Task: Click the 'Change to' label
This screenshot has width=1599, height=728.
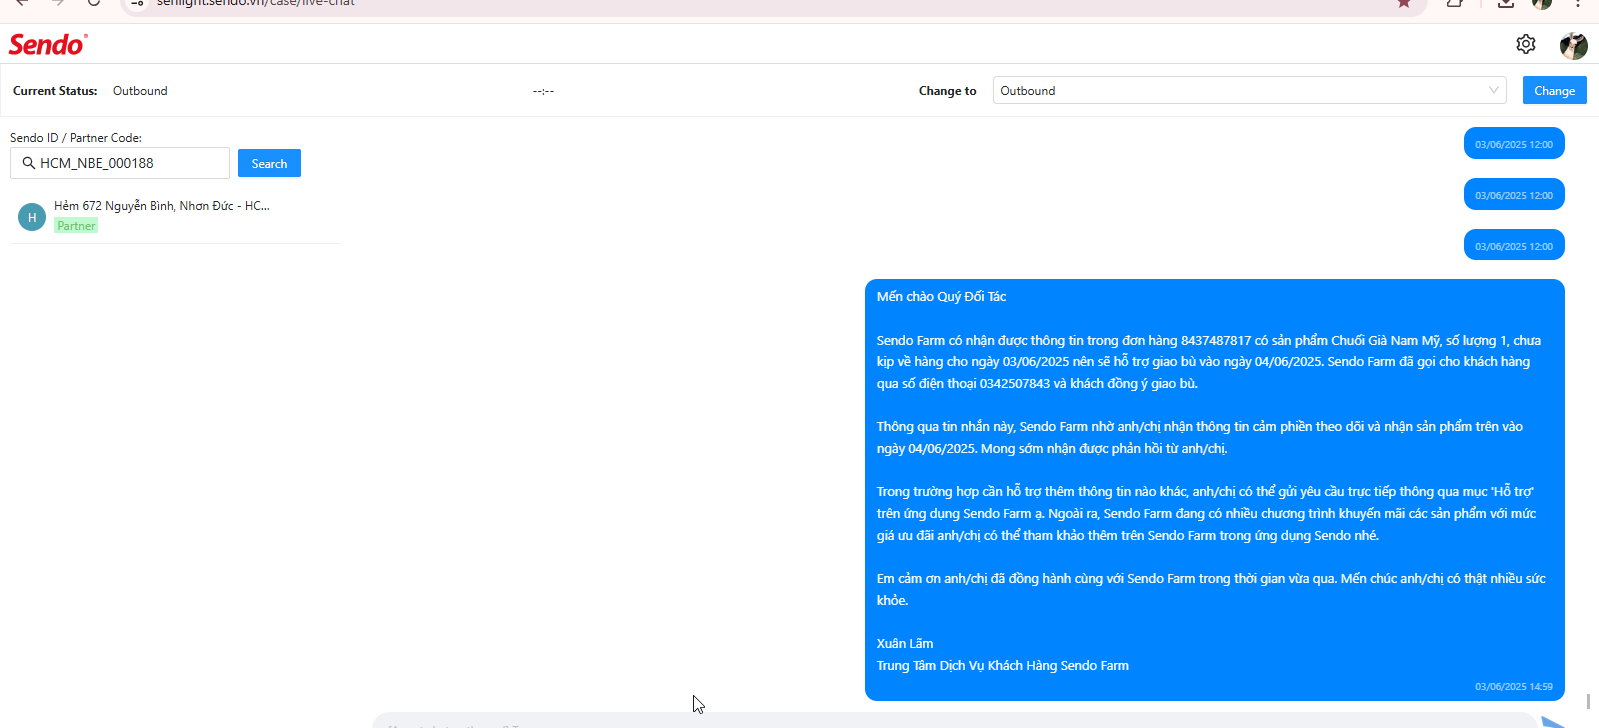Action: coord(947,91)
